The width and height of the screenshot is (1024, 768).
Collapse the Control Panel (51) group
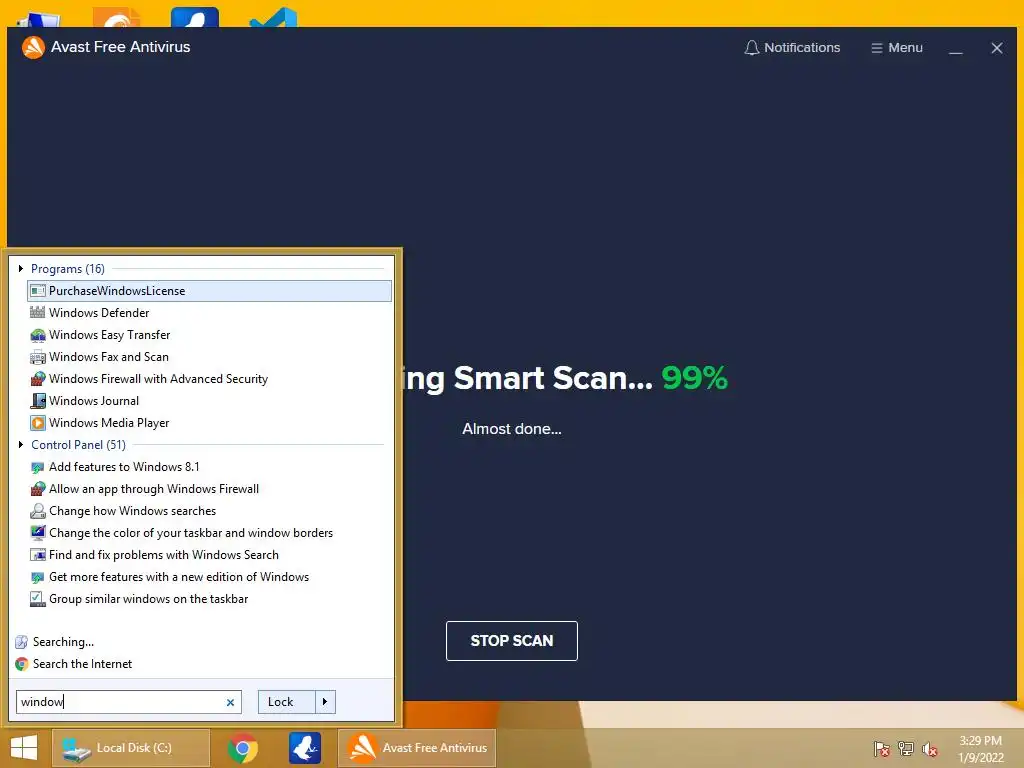21,445
